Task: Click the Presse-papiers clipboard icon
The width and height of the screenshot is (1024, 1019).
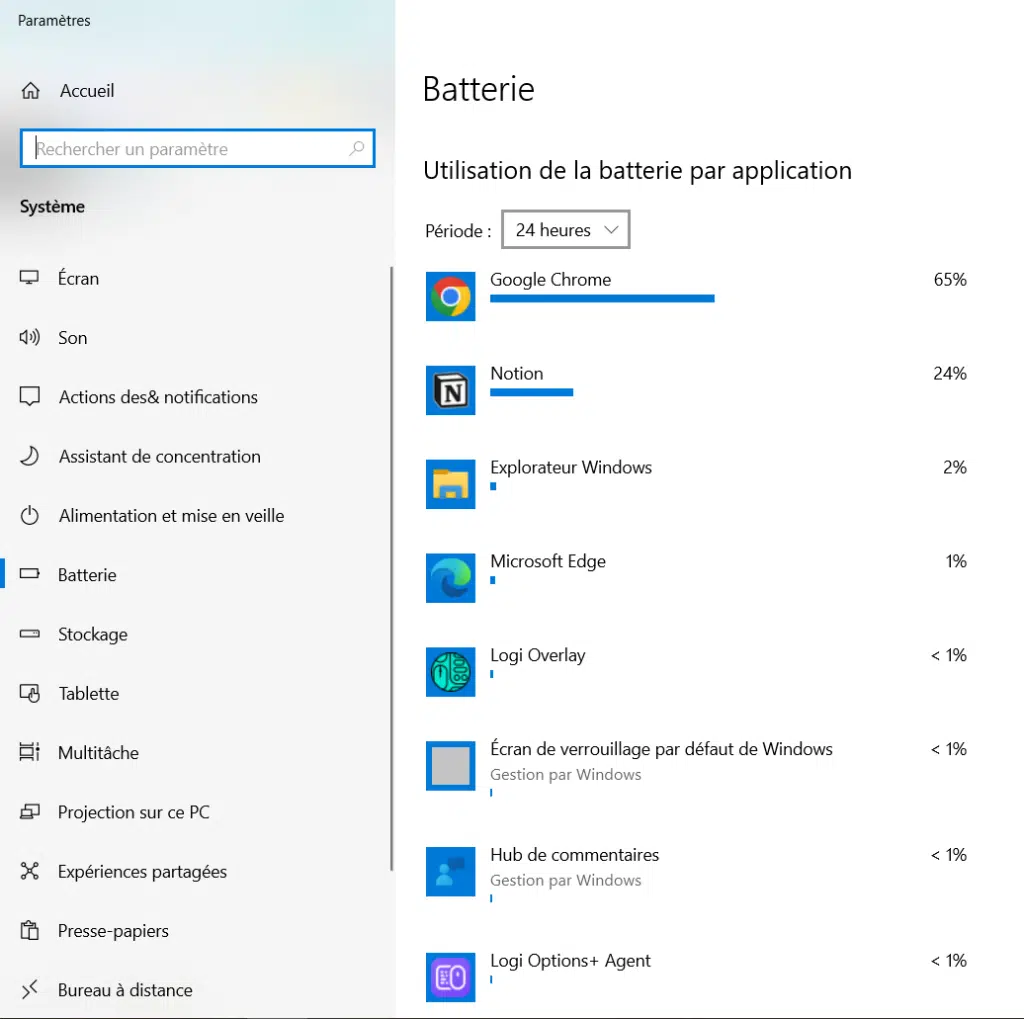Action: click(29, 930)
